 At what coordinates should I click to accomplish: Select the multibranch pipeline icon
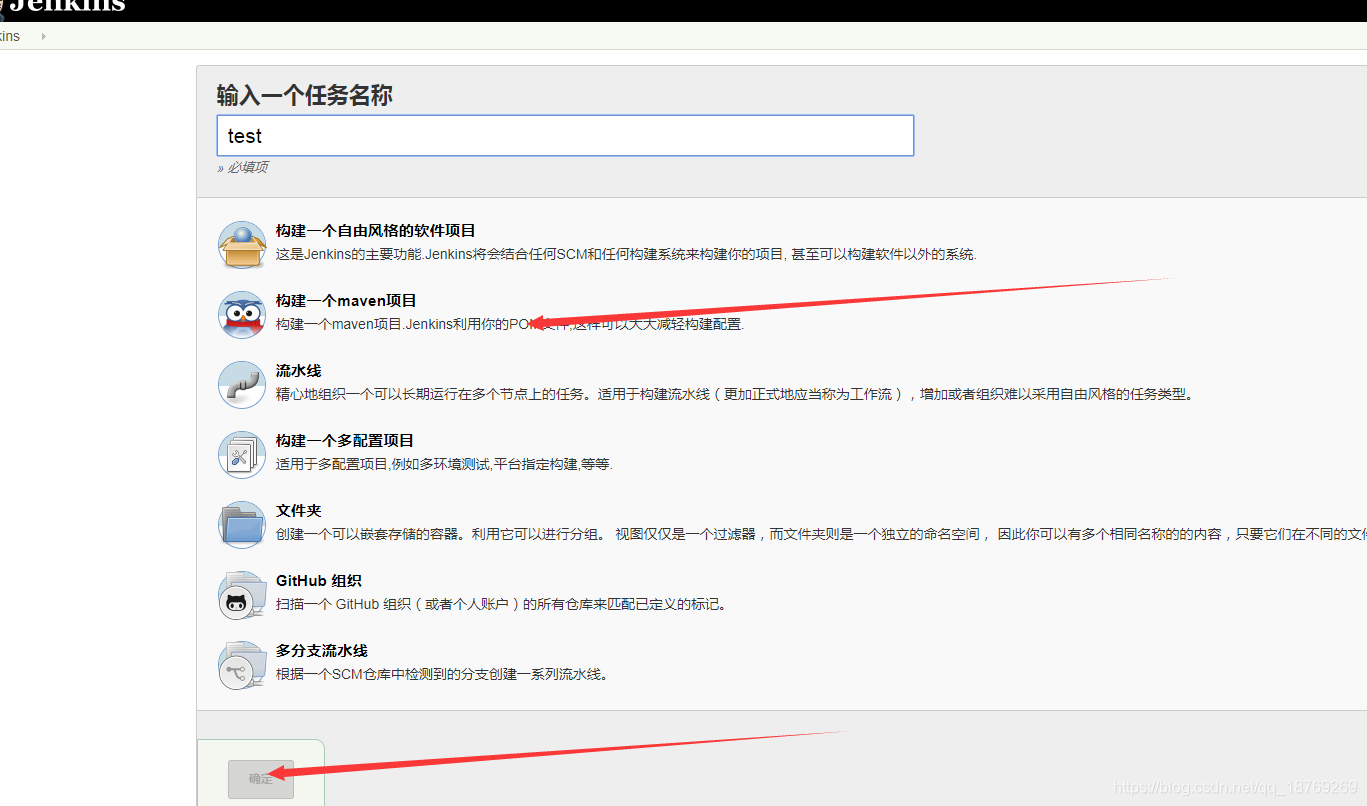(x=242, y=665)
